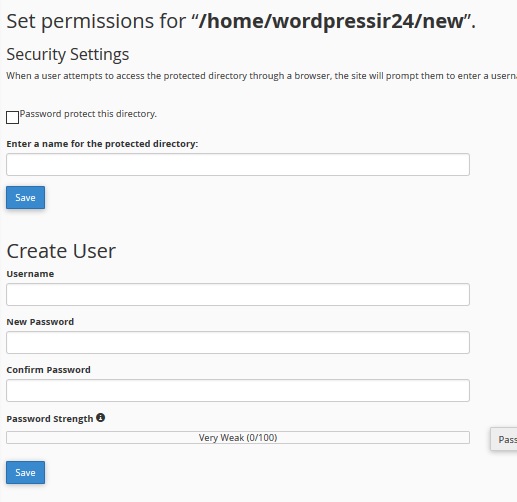Click the Create User heading
517x502 pixels.
(61, 251)
